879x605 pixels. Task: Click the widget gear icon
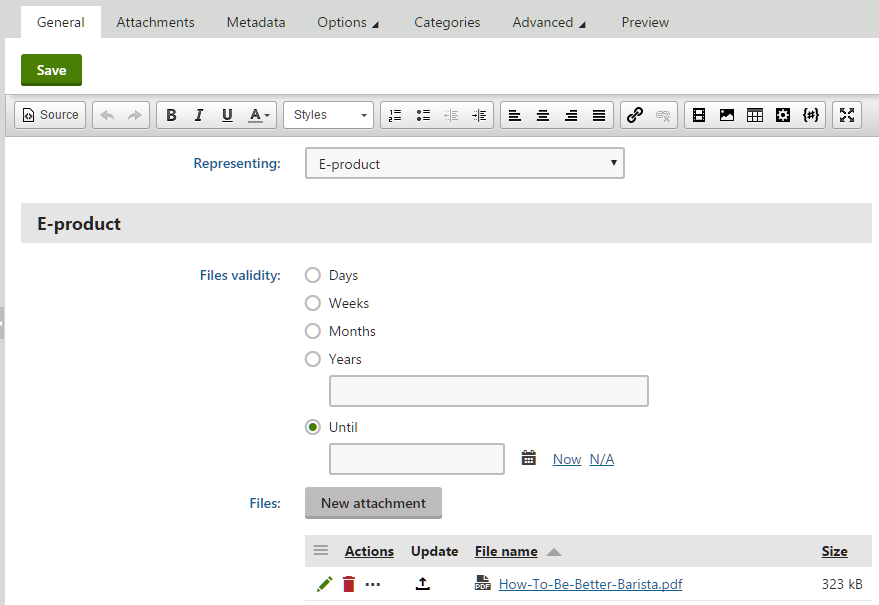click(x=782, y=114)
